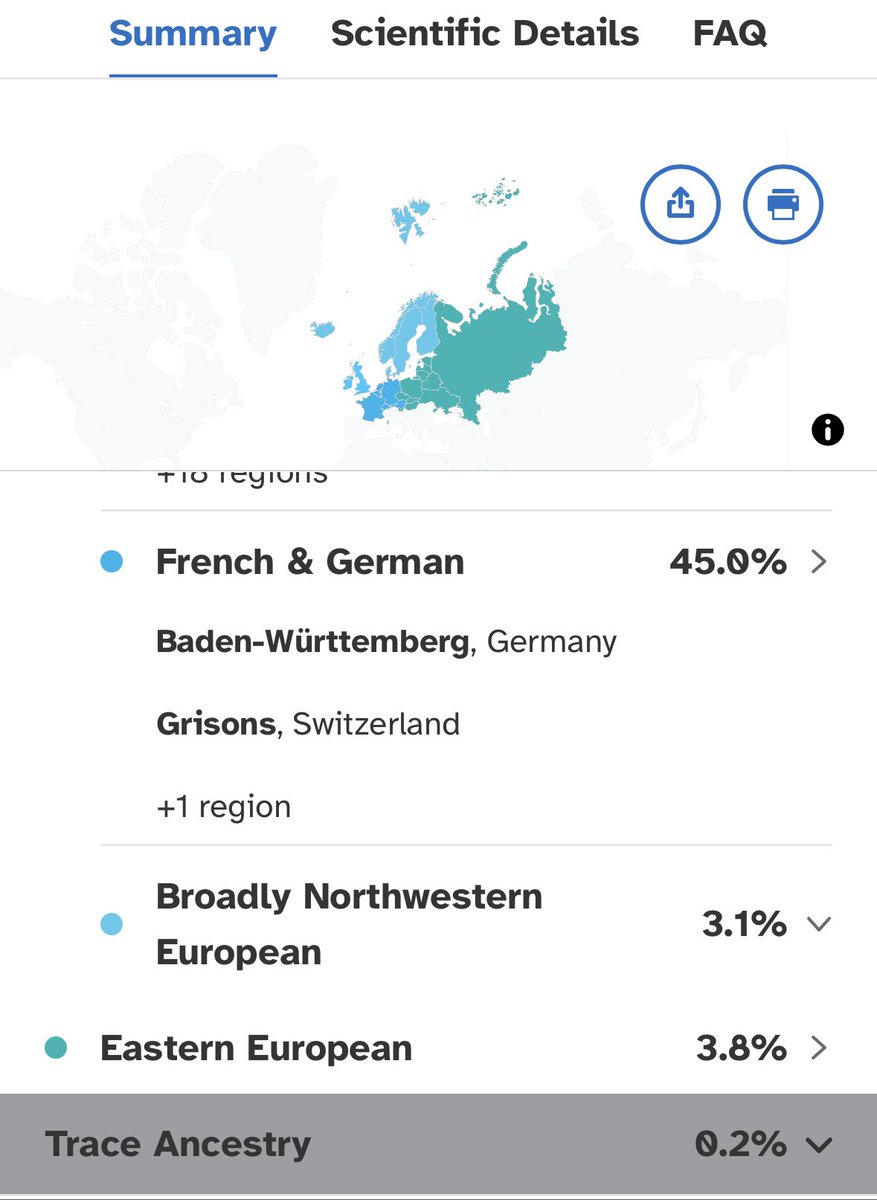877x1200 pixels.
Task: Open the map info icon
Action: tap(828, 430)
